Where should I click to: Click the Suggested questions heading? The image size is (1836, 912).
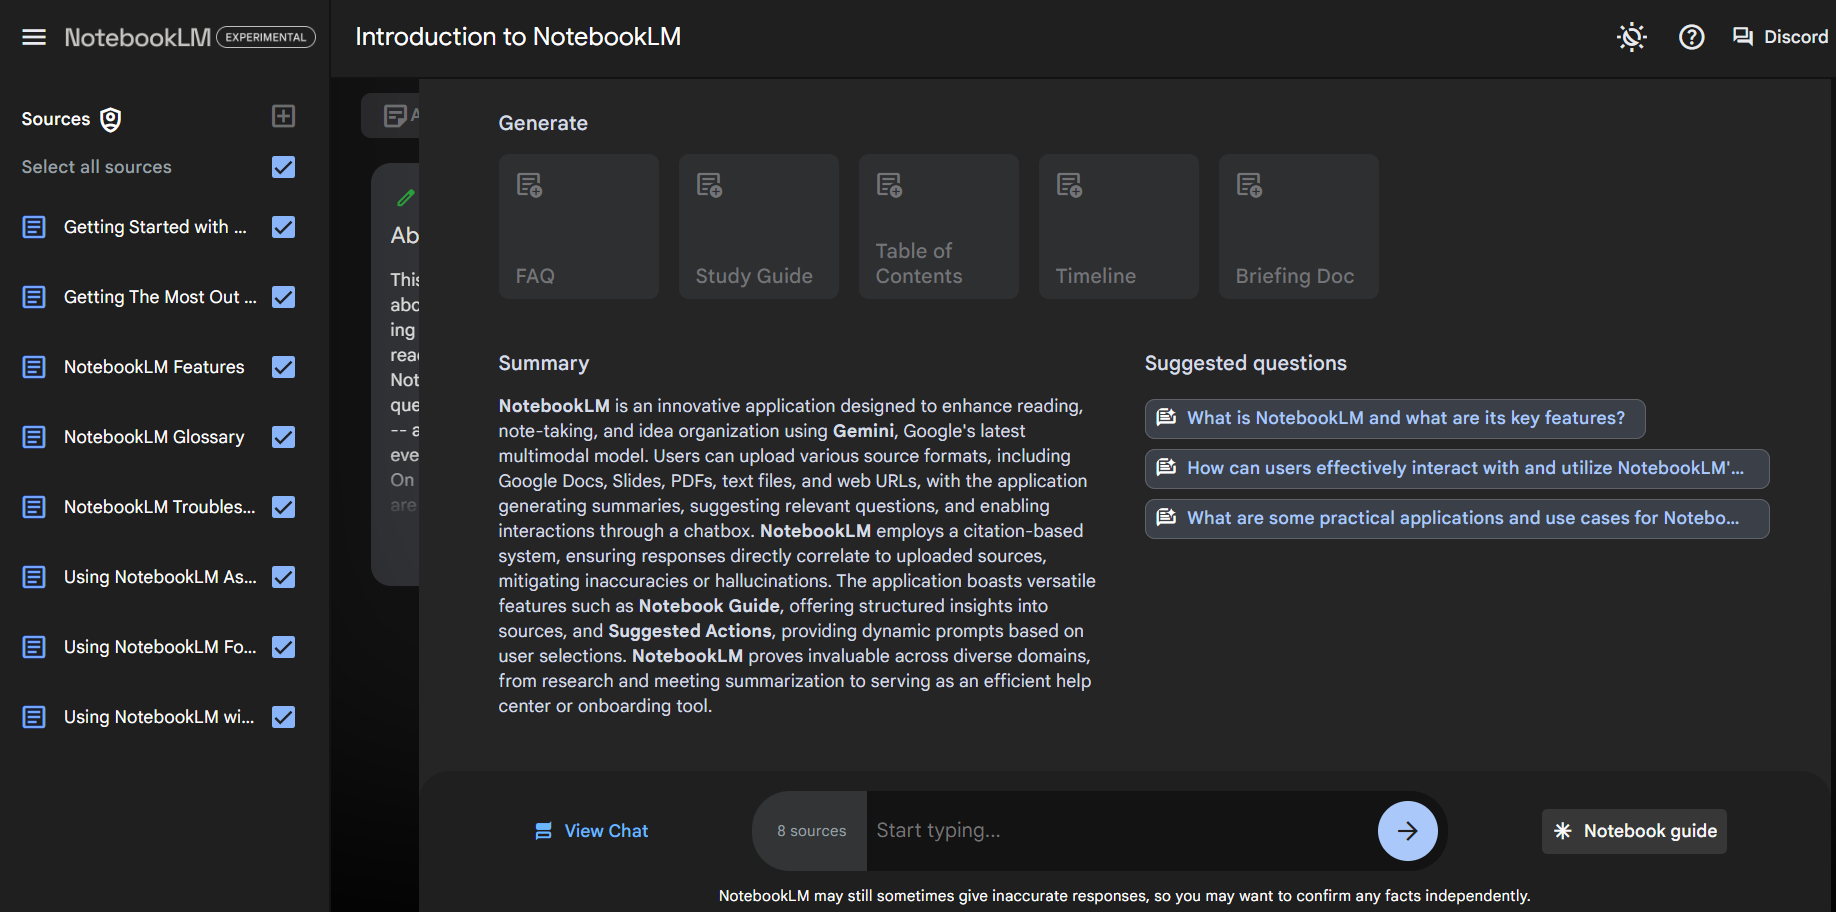click(x=1246, y=363)
